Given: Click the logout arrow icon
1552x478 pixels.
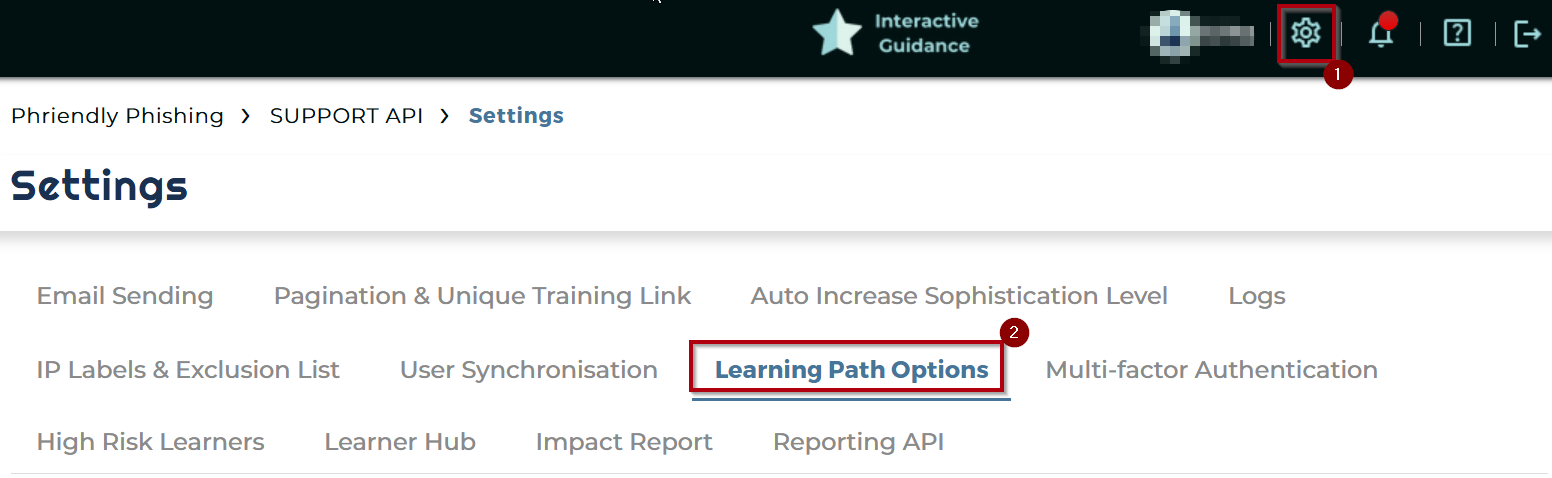Looking at the screenshot, I should (1528, 33).
